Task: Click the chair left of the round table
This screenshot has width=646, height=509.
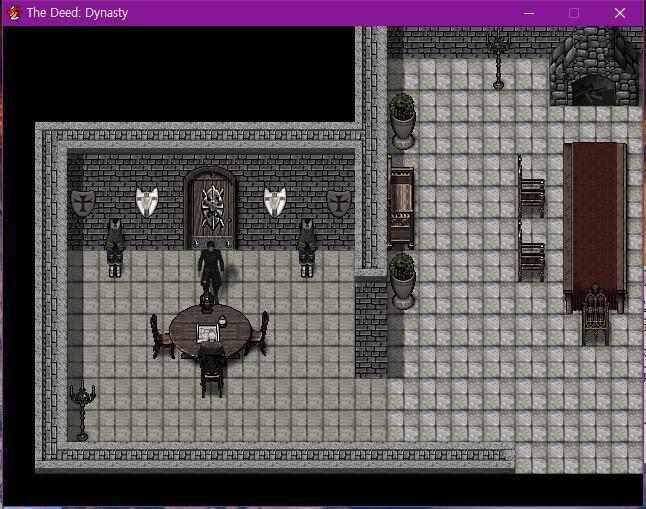Action: (x=161, y=336)
